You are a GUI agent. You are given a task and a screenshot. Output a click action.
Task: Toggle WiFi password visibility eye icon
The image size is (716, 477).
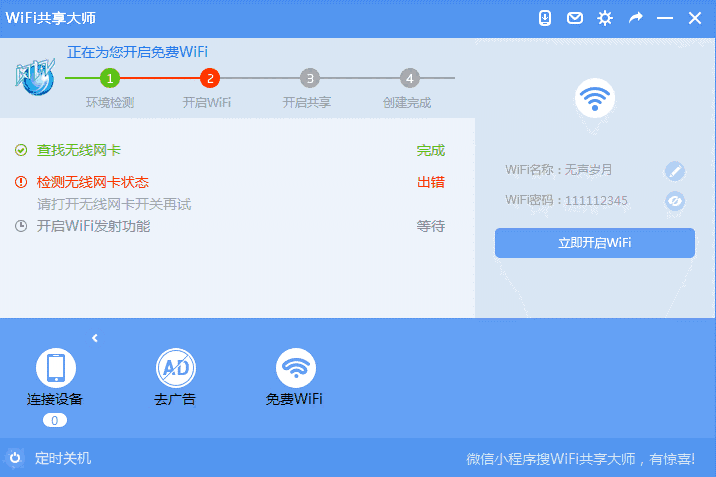(675, 201)
